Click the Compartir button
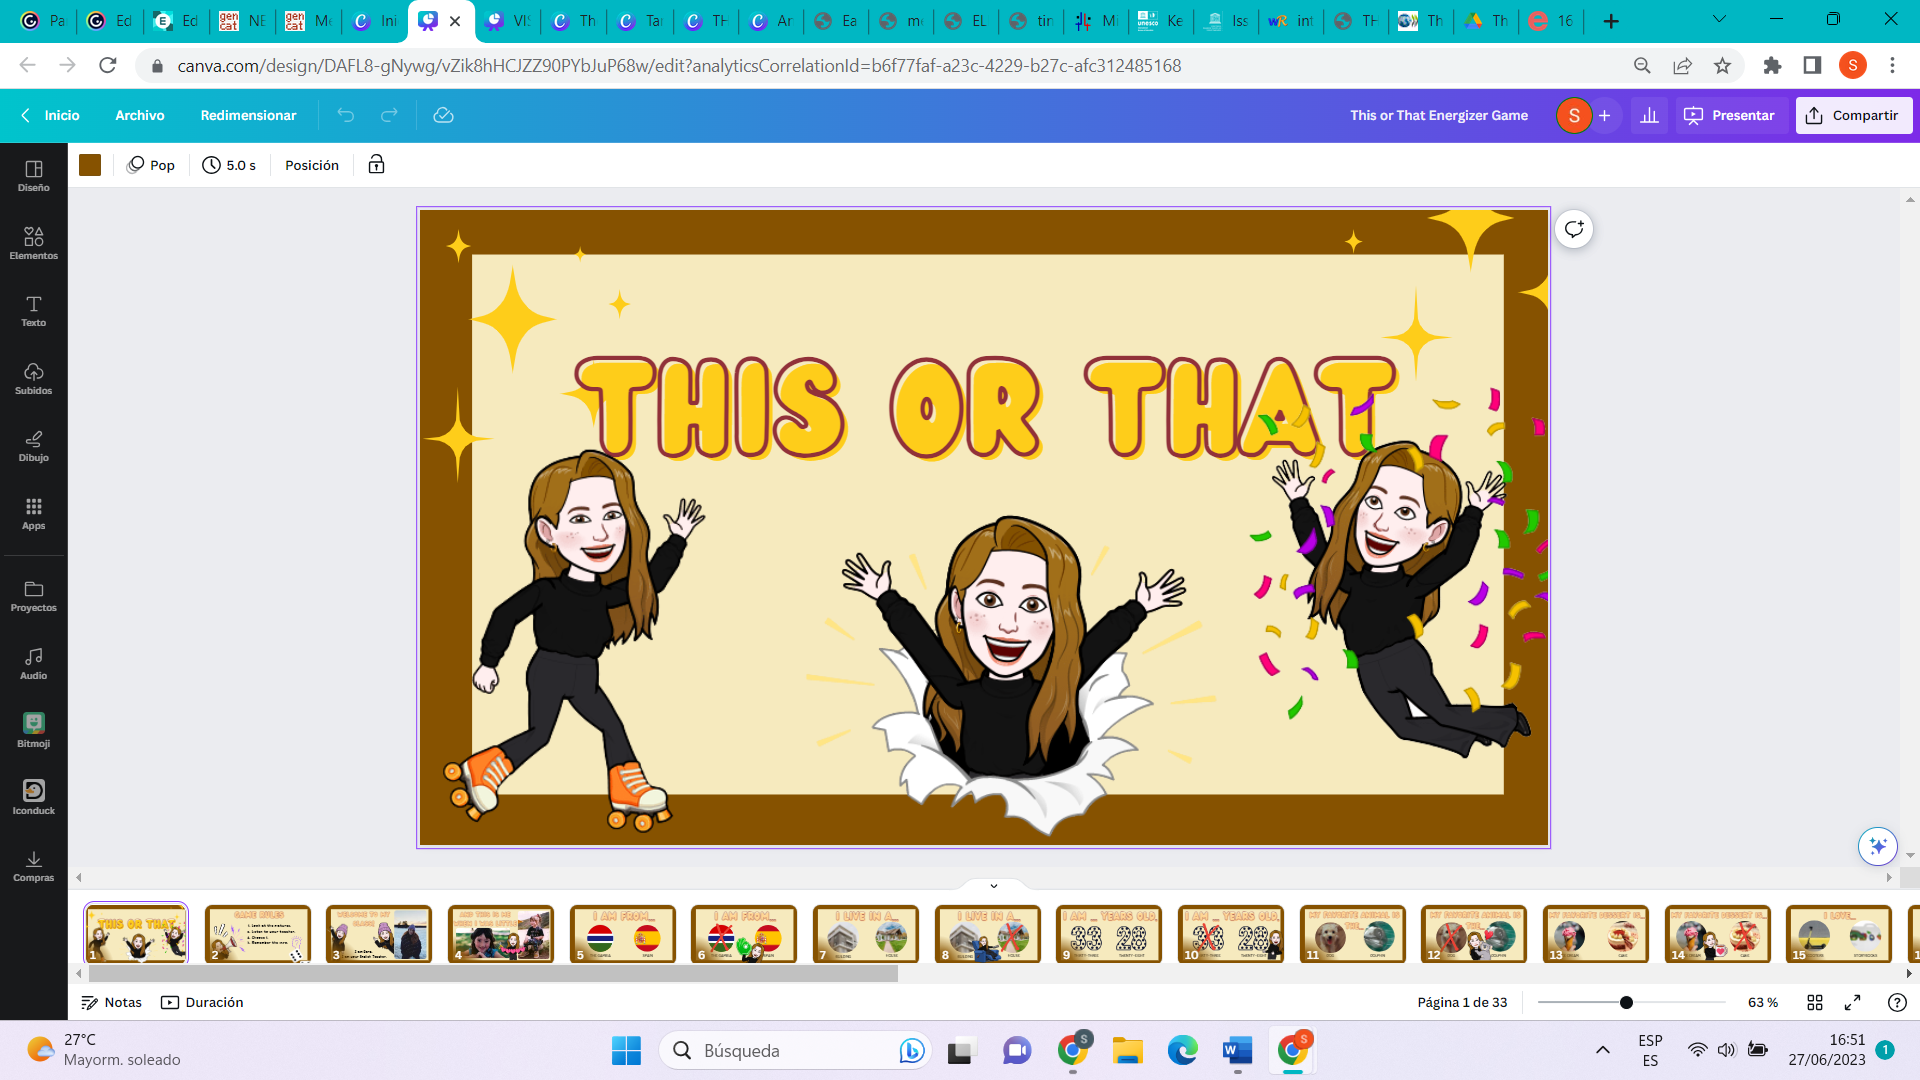The height and width of the screenshot is (1080, 1920). (x=1853, y=115)
